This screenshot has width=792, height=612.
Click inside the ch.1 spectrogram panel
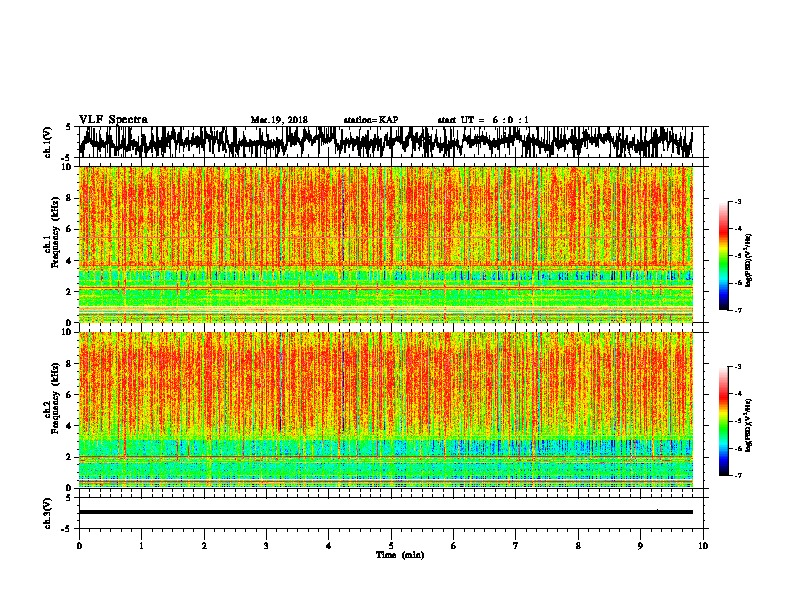click(386, 244)
